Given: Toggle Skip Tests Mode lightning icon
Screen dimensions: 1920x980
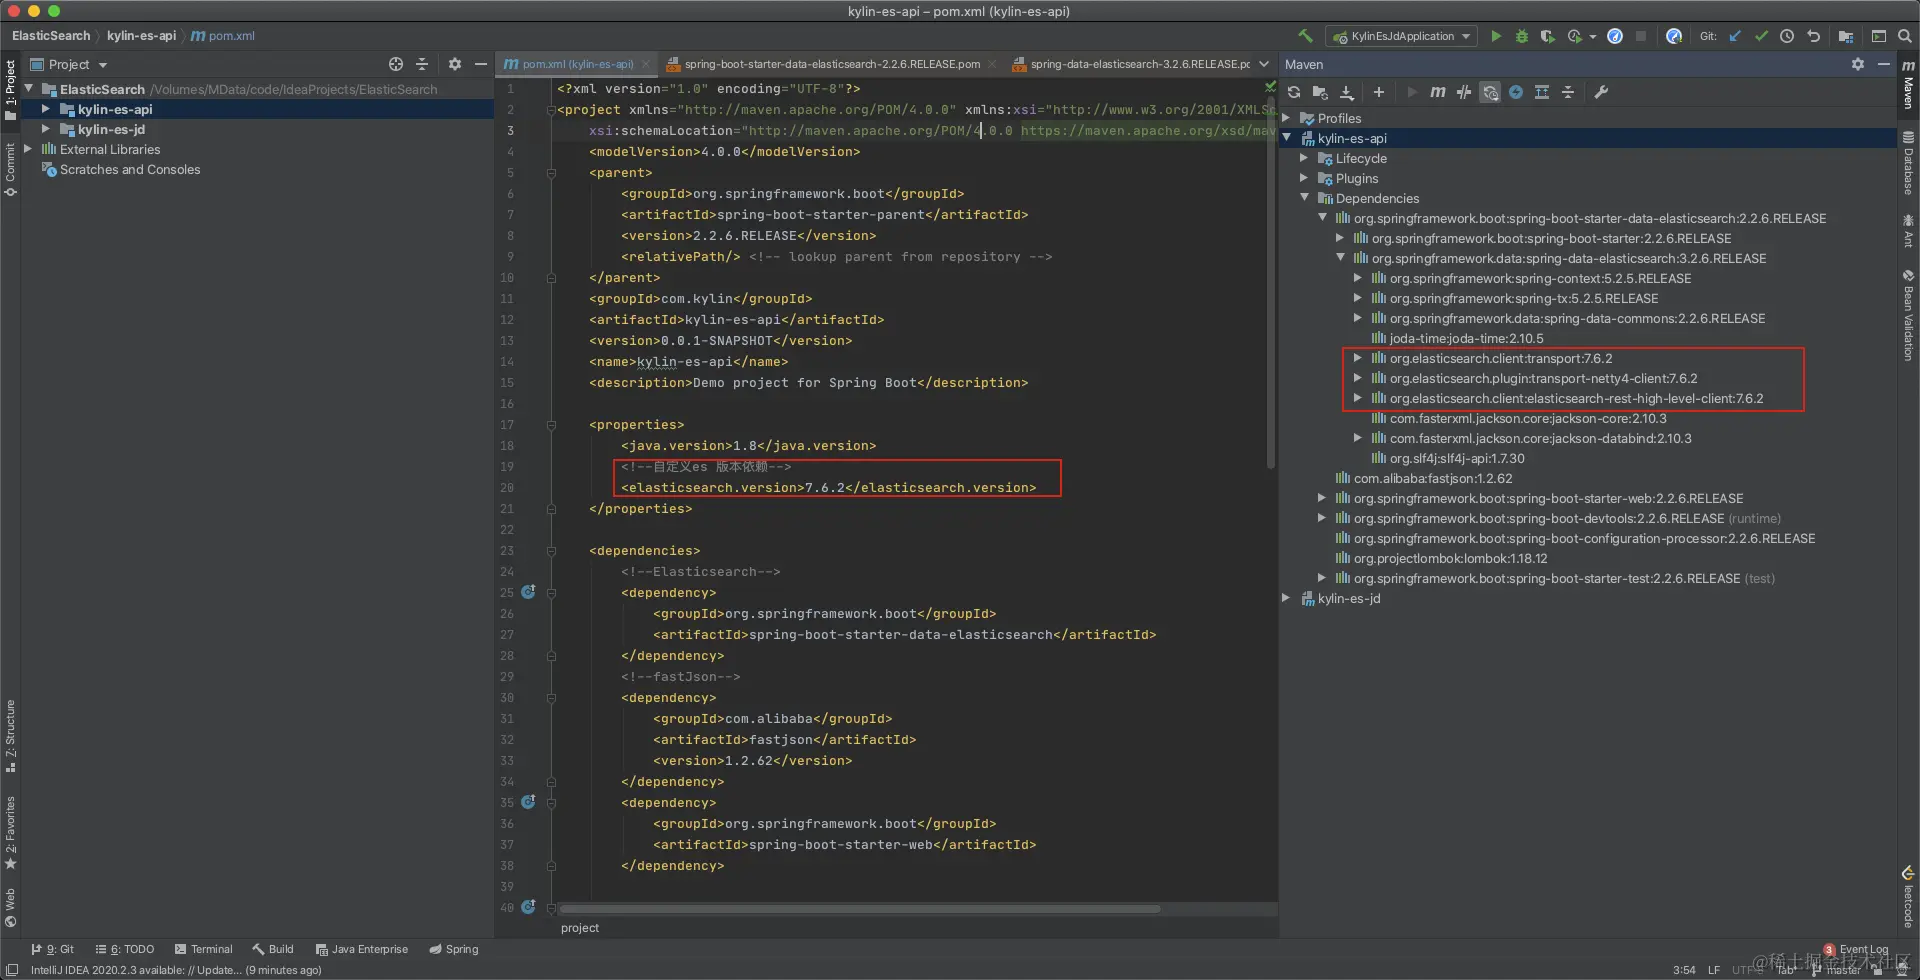Looking at the screenshot, I should (x=1516, y=92).
